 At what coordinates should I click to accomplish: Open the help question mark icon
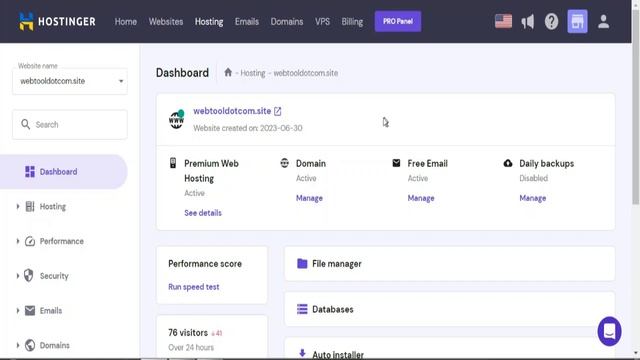(551, 21)
